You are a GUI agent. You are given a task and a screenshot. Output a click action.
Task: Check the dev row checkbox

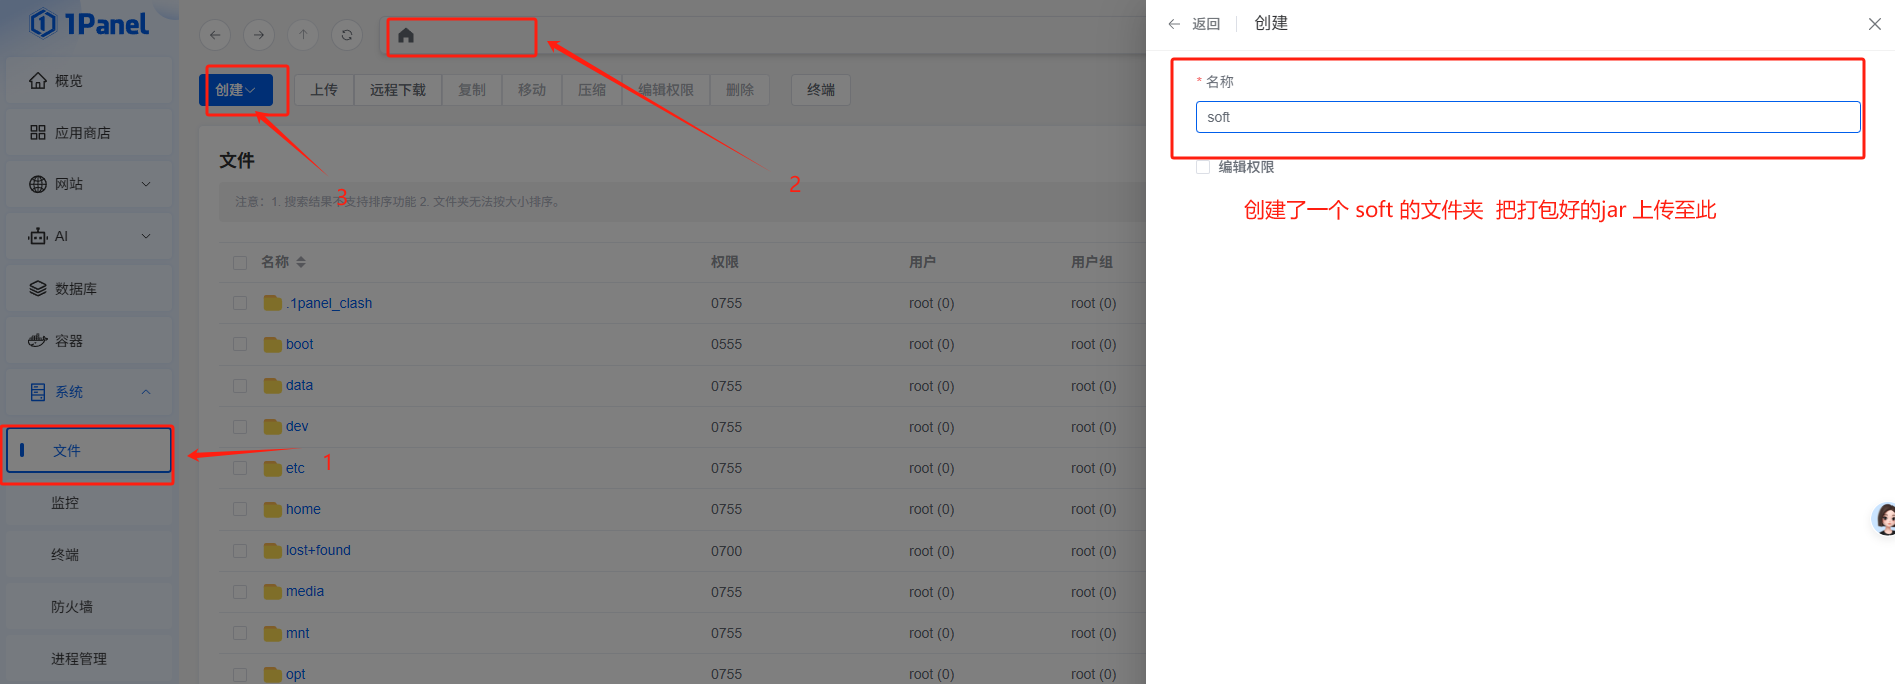(240, 426)
